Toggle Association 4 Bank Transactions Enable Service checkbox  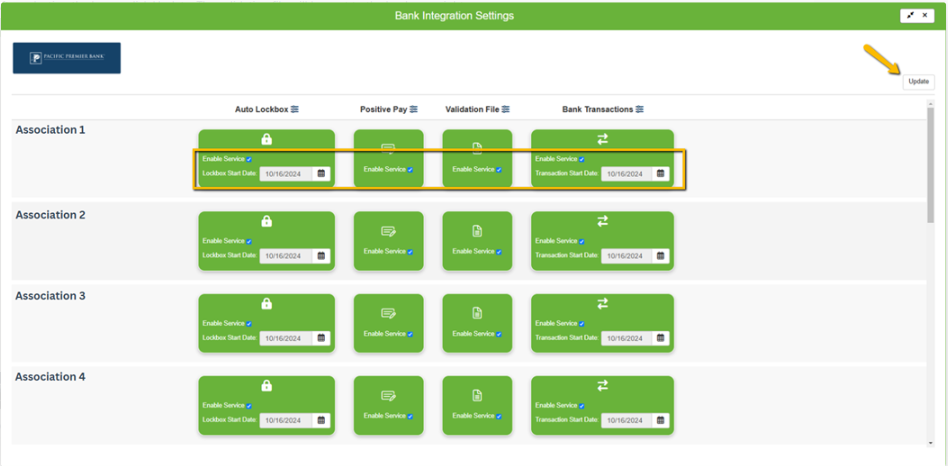point(582,406)
